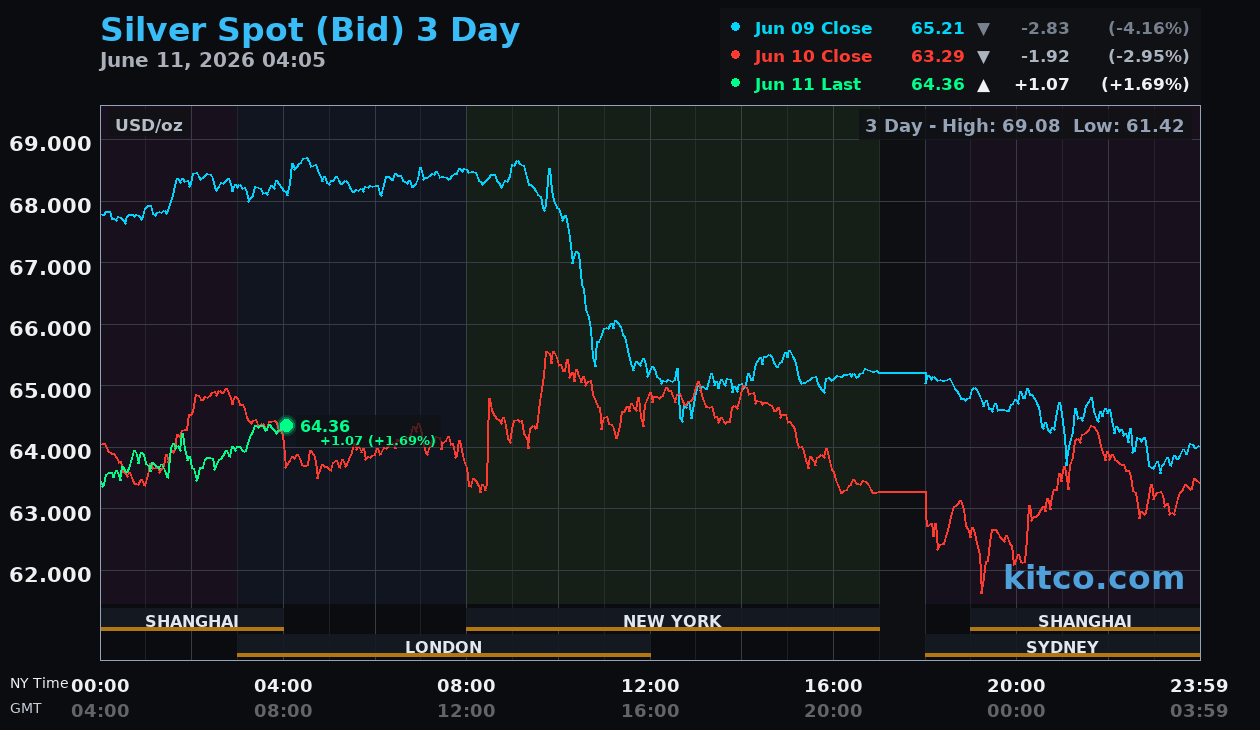Click the GMT 03:59 tick label
The image size is (1260, 730).
[x=1199, y=711]
